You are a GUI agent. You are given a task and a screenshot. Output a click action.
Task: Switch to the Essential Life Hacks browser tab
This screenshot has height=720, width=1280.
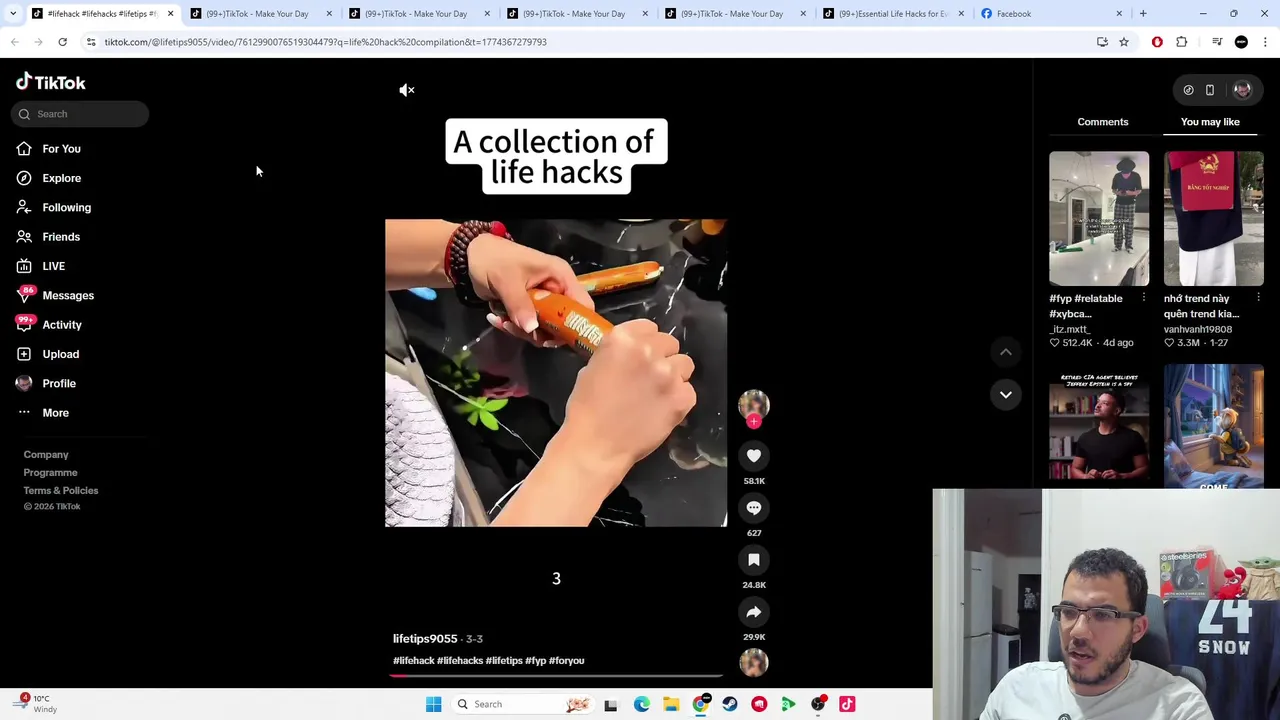tap(892, 14)
